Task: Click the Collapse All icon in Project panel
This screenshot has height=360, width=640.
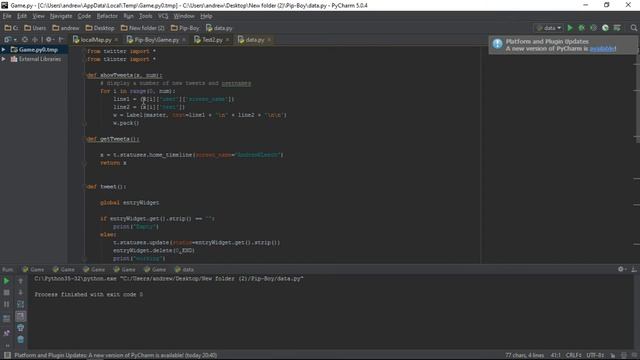Action: point(35,40)
